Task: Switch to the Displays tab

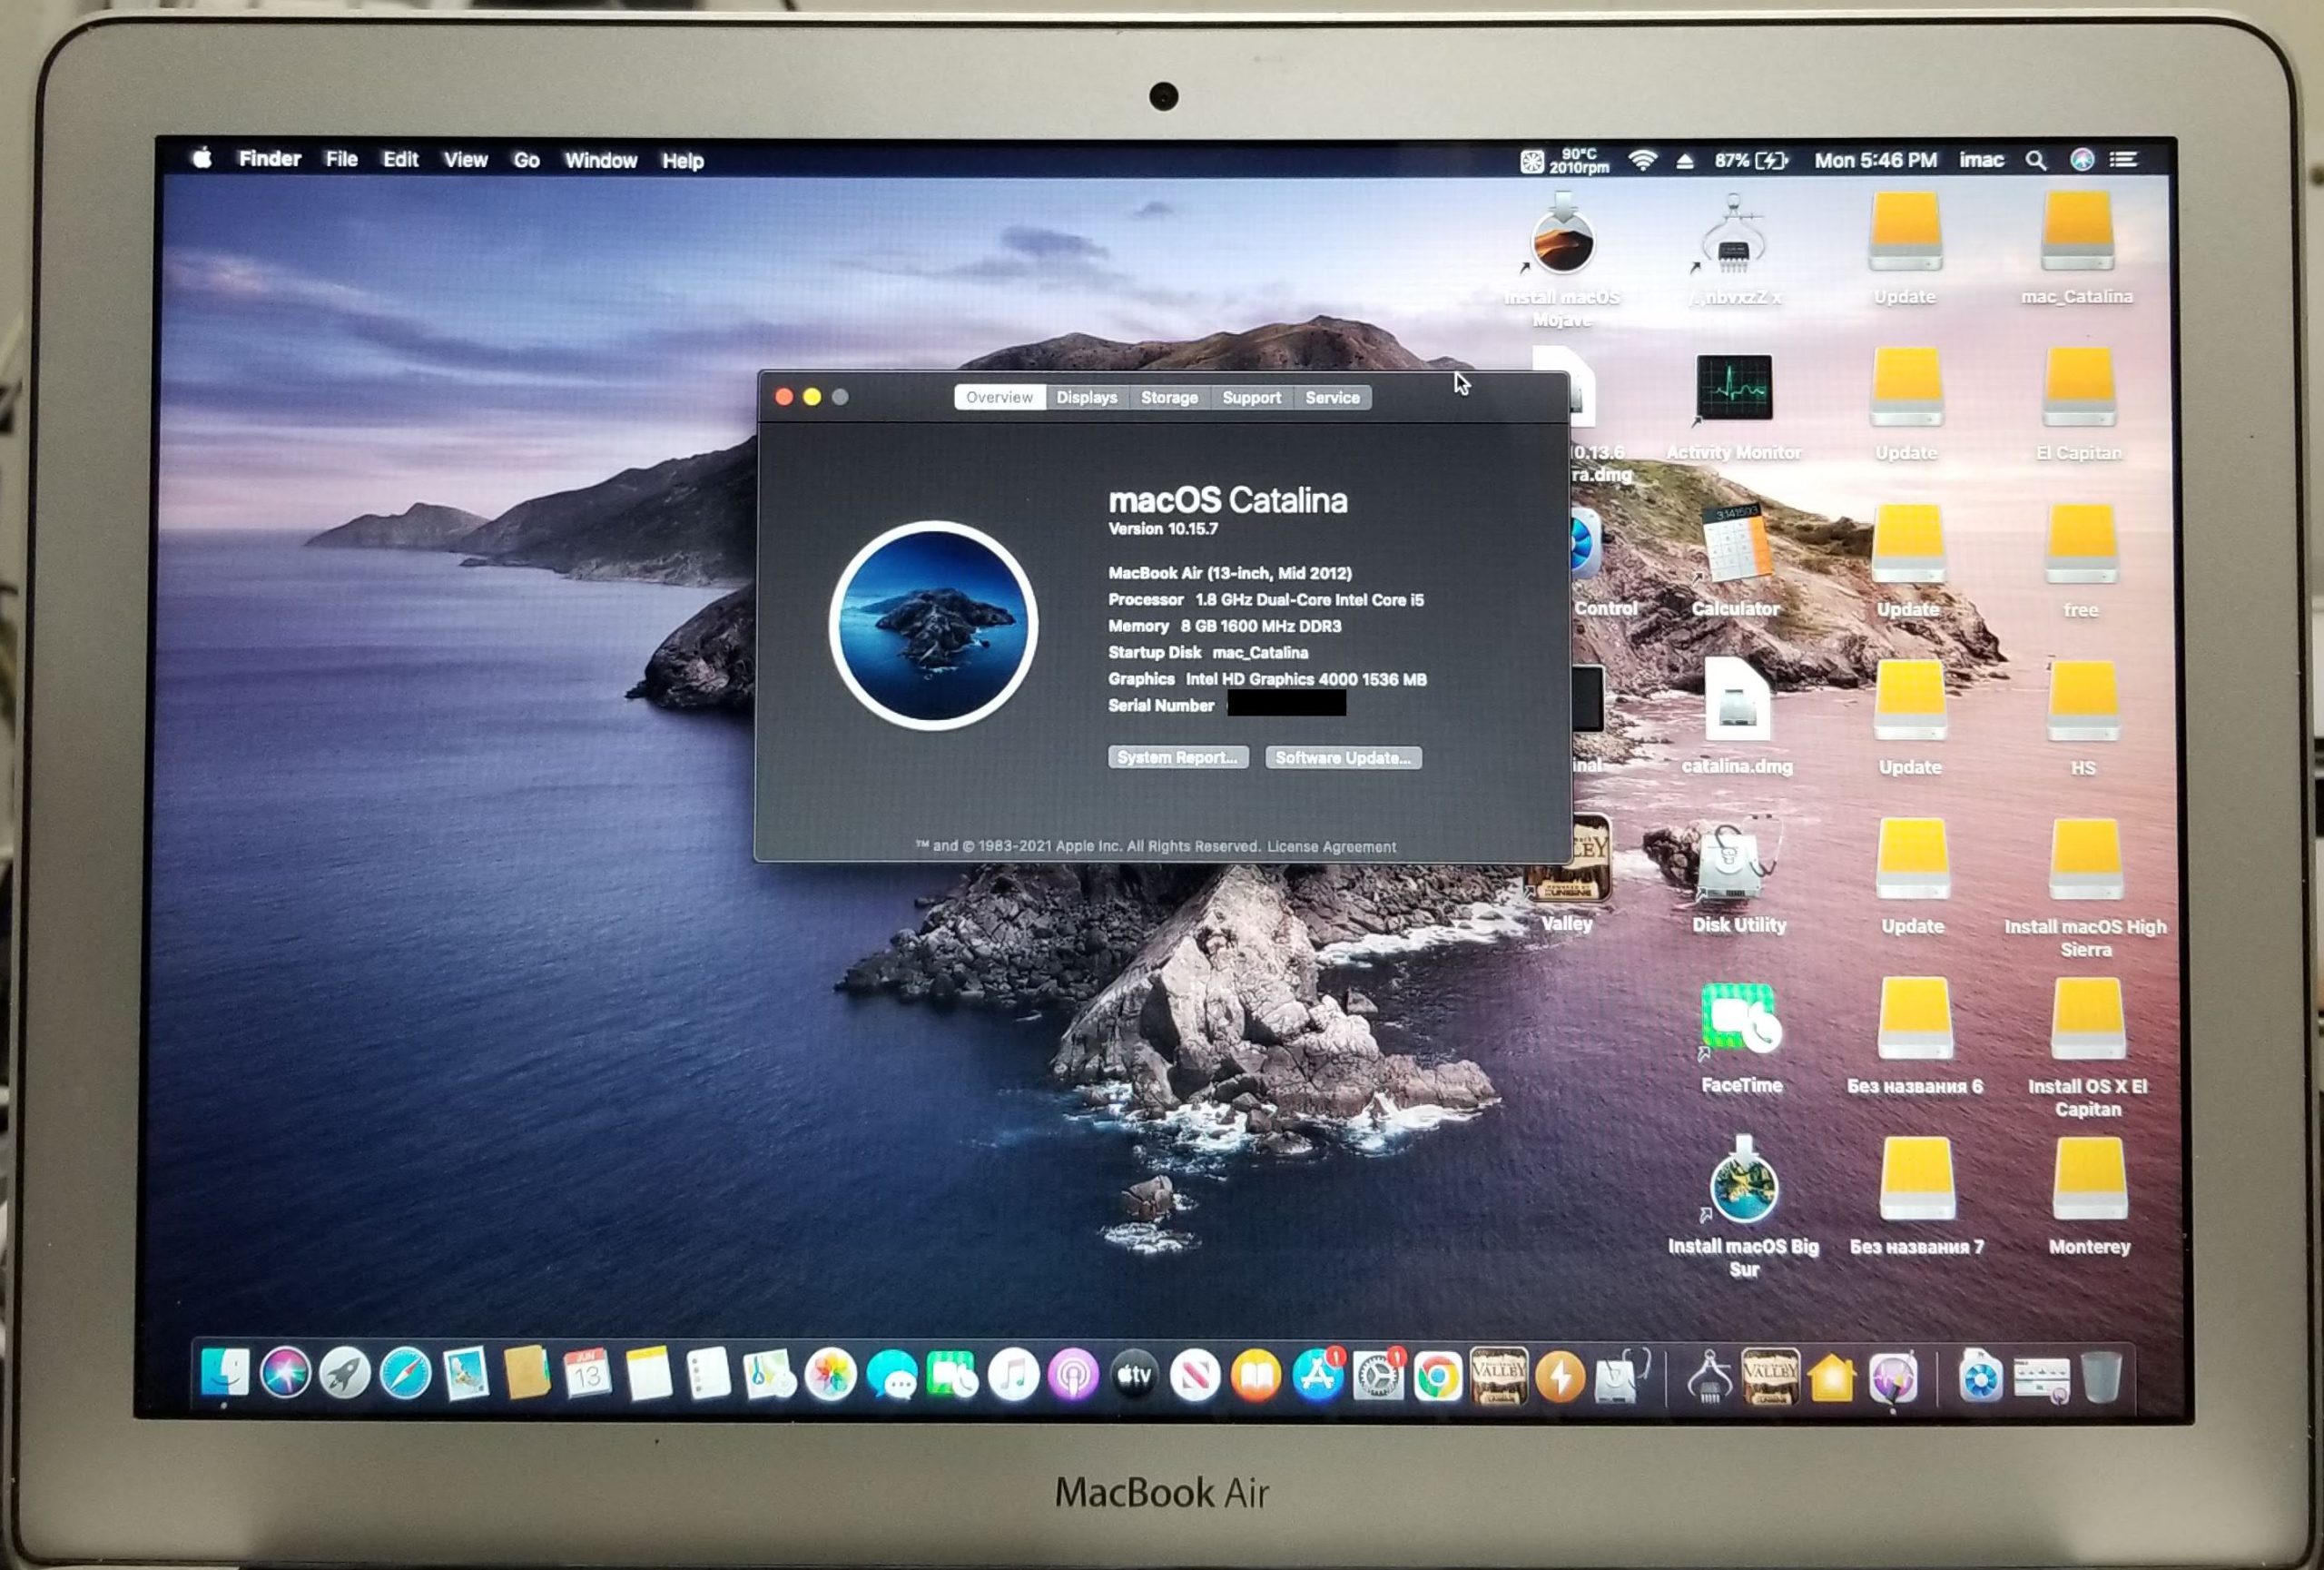Action: coord(1086,398)
